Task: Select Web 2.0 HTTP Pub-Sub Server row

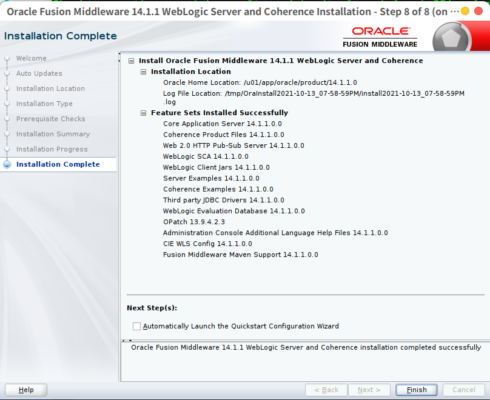Action: [233, 146]
